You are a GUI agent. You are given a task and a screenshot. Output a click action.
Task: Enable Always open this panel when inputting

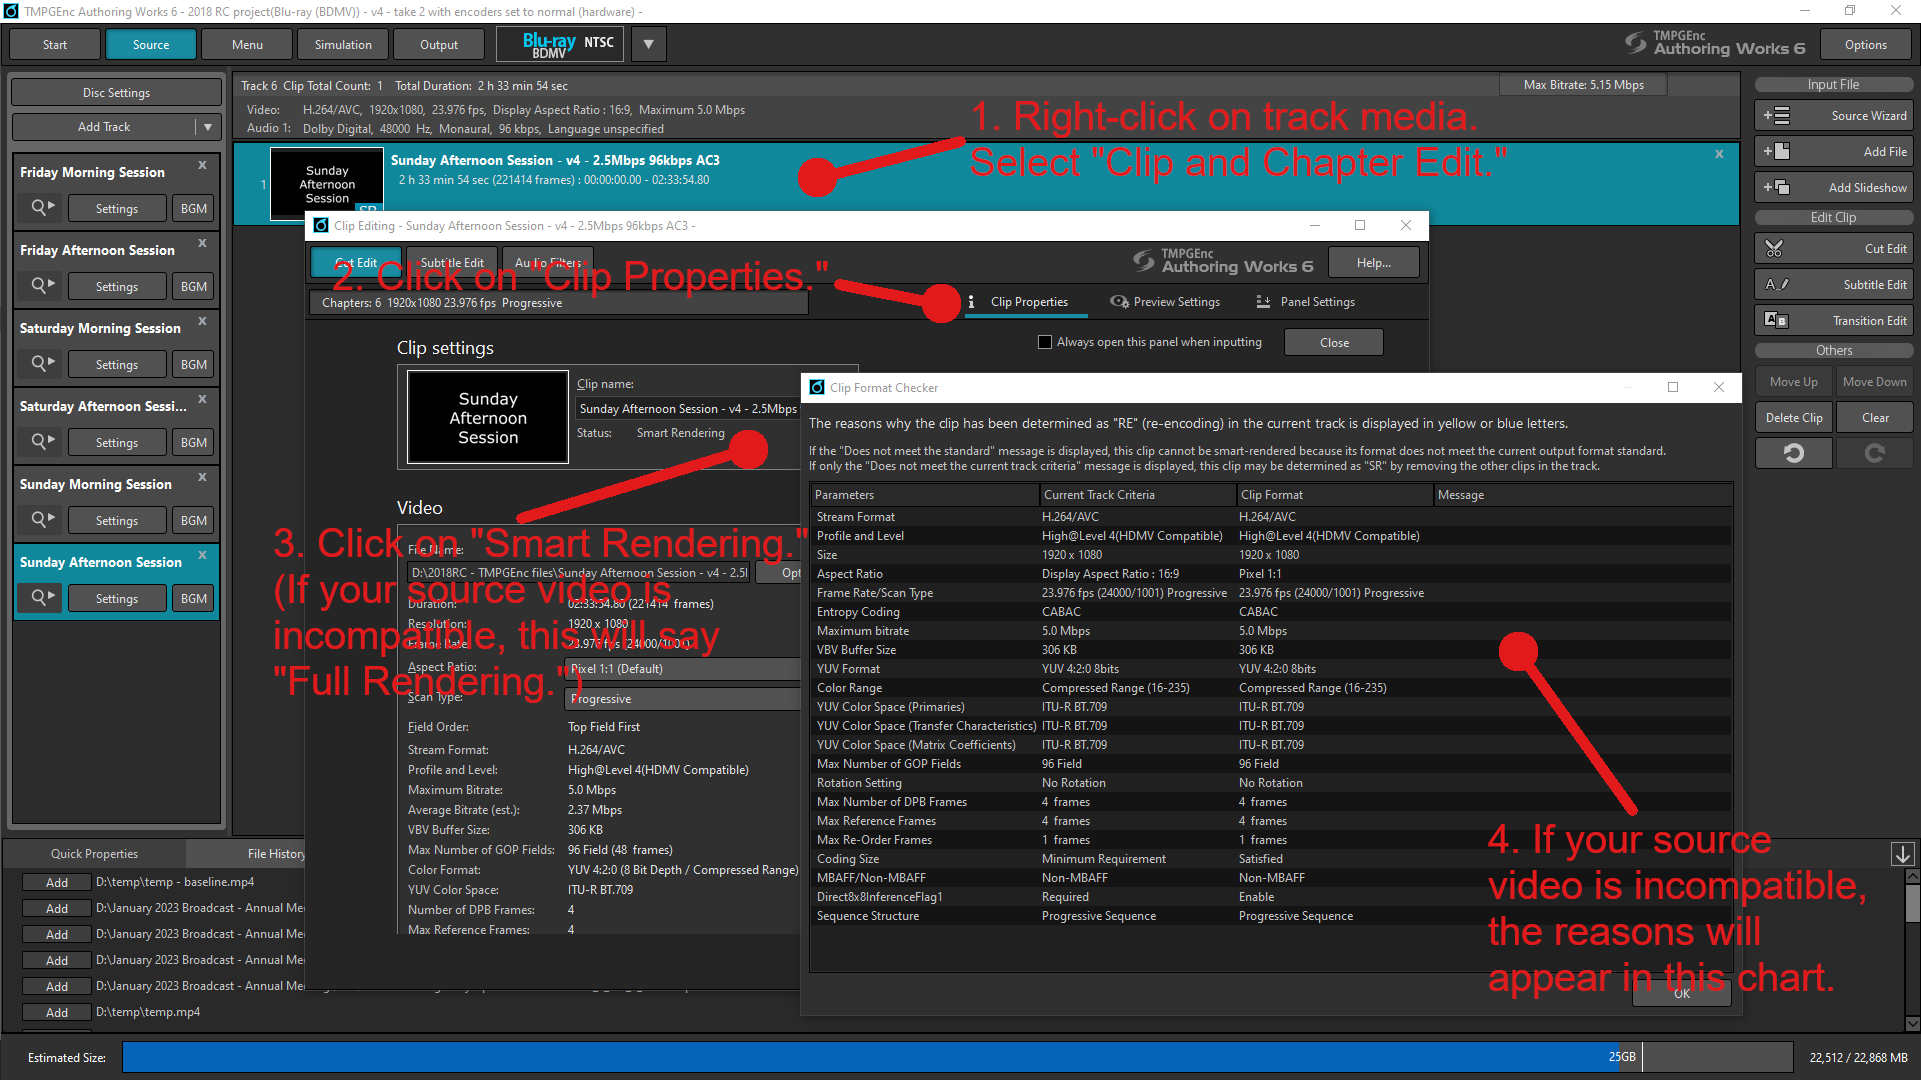1045,342
